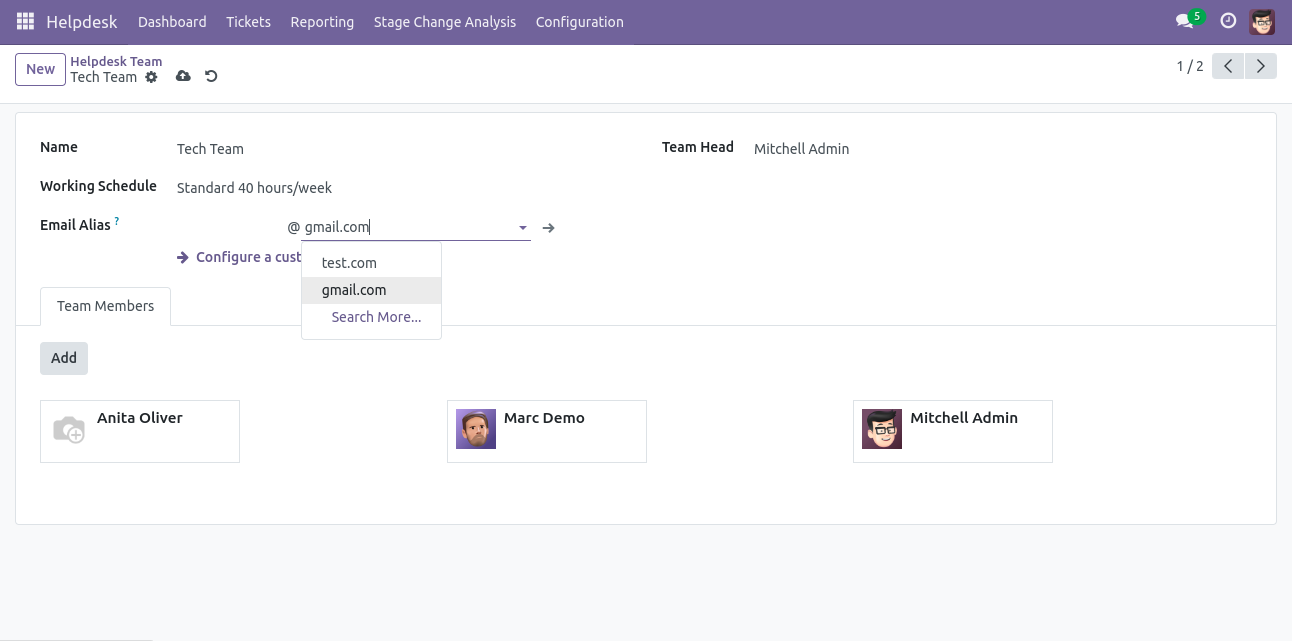
Task: Open the Stage Change Analysis menu
Action: (x=445, y=21)
